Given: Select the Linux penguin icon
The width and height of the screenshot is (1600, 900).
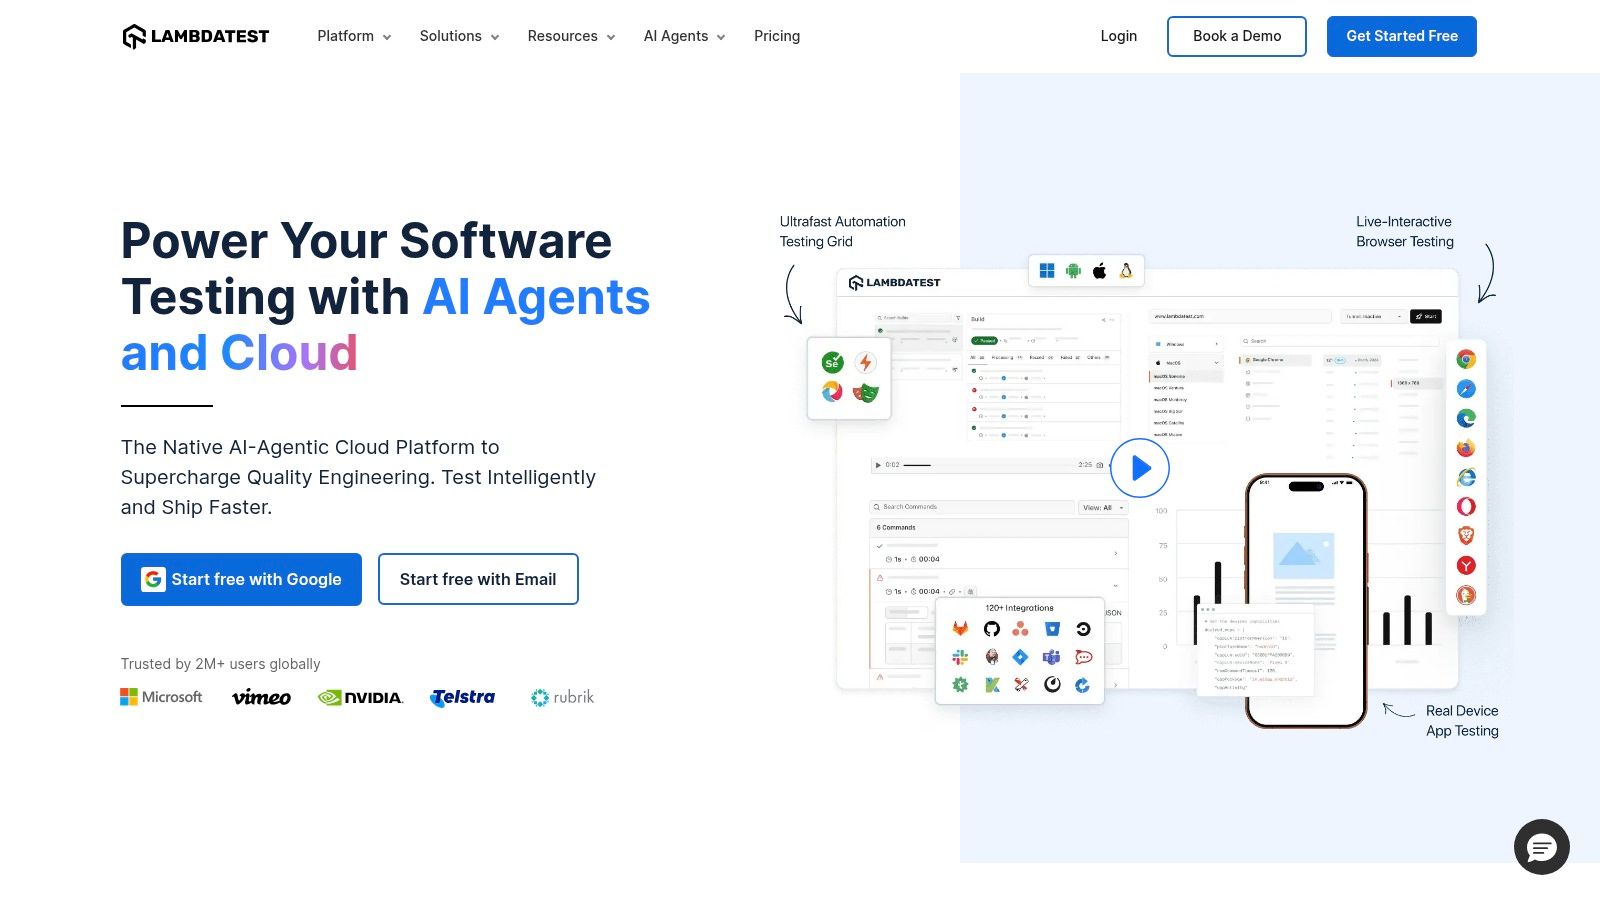Looking at the screenshot, I should pyautogui.click(x=1126, y=271).
